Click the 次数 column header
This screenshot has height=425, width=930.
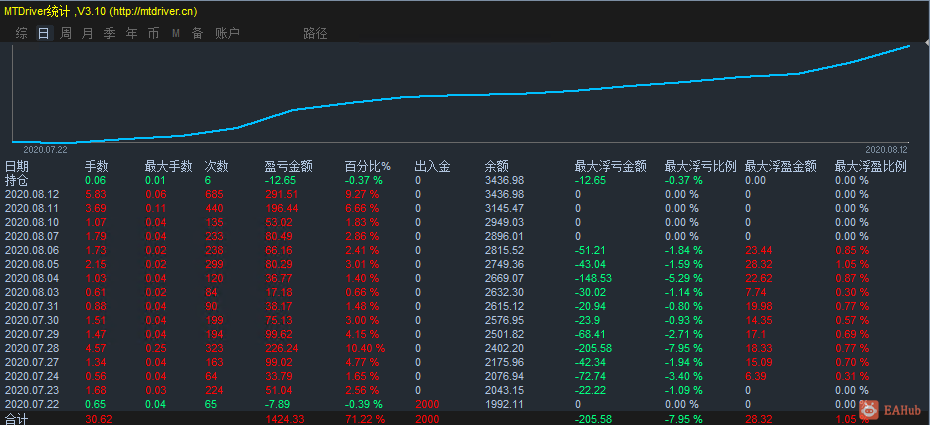click(x=216, y=167)
